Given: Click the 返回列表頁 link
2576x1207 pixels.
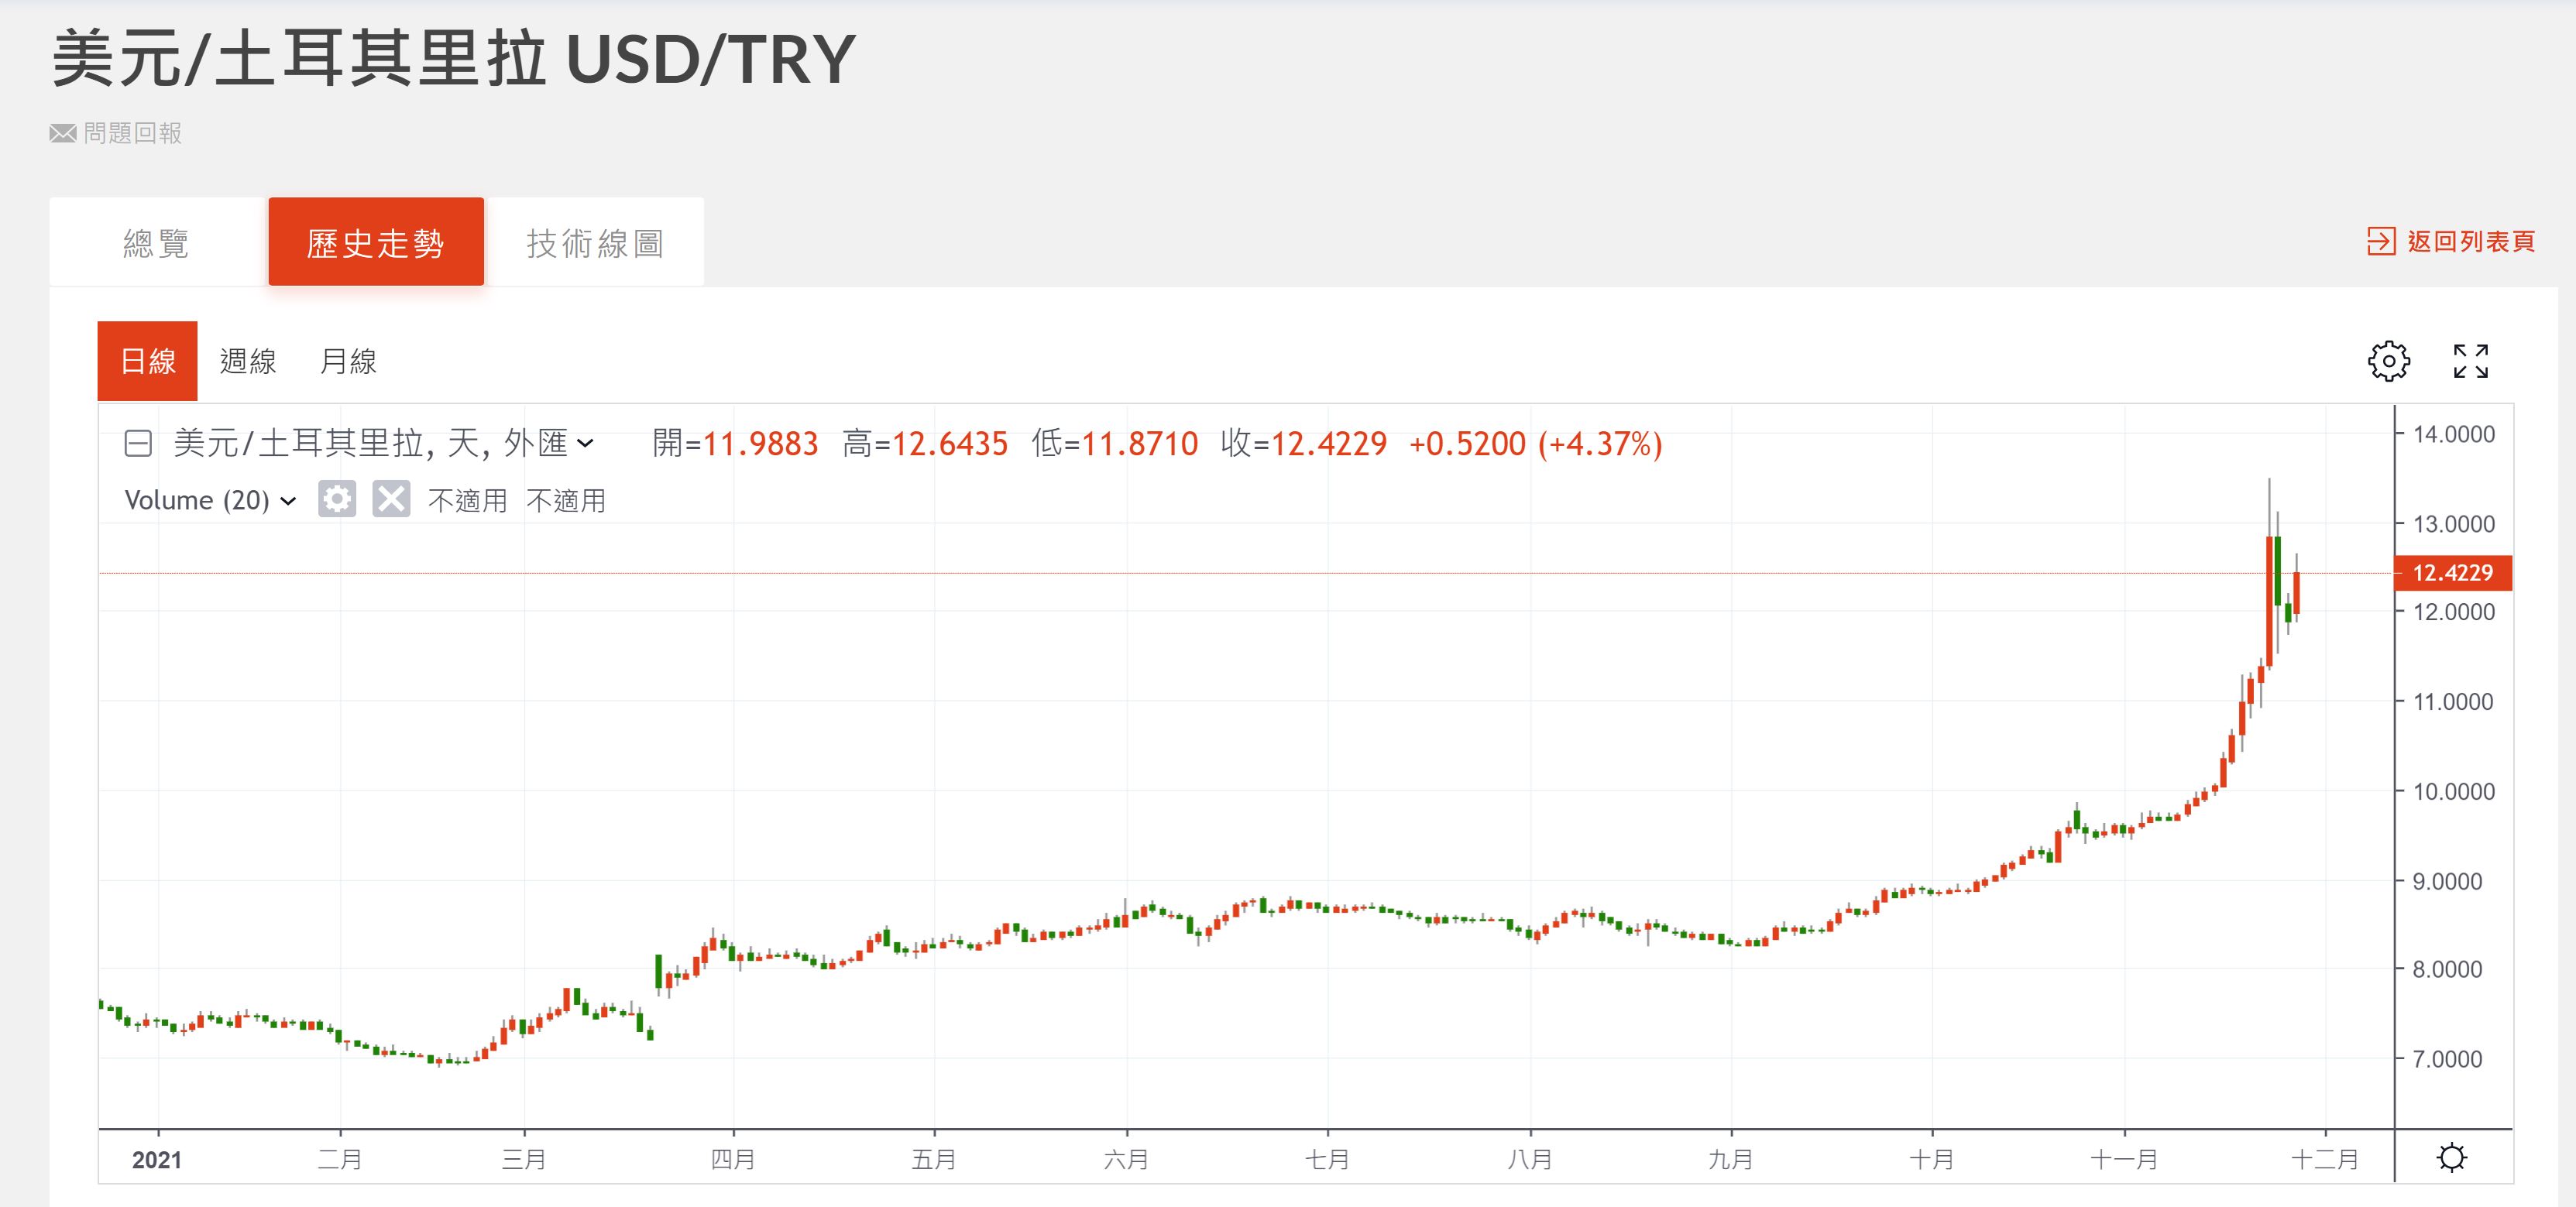Looking at the screenshot, I should (2471, 241).
